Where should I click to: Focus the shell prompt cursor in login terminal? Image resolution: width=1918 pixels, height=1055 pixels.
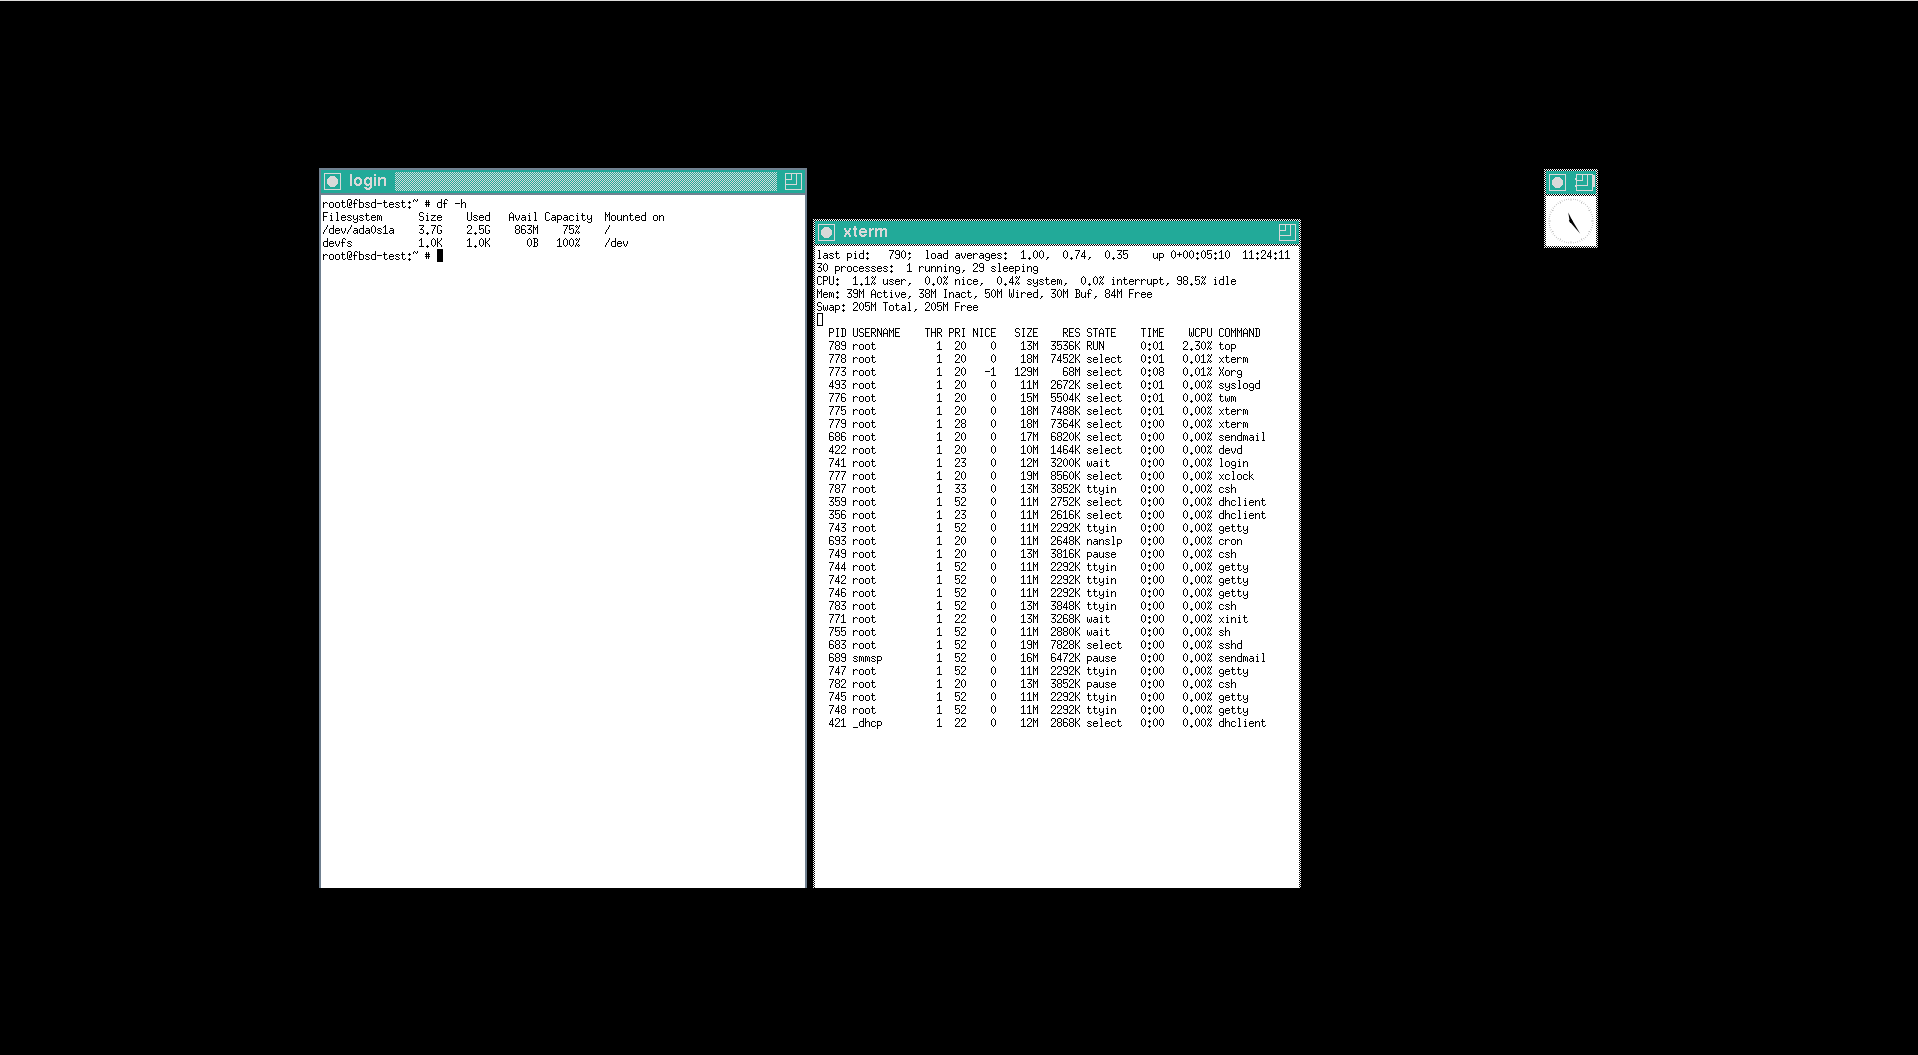(x=440, y=256)
